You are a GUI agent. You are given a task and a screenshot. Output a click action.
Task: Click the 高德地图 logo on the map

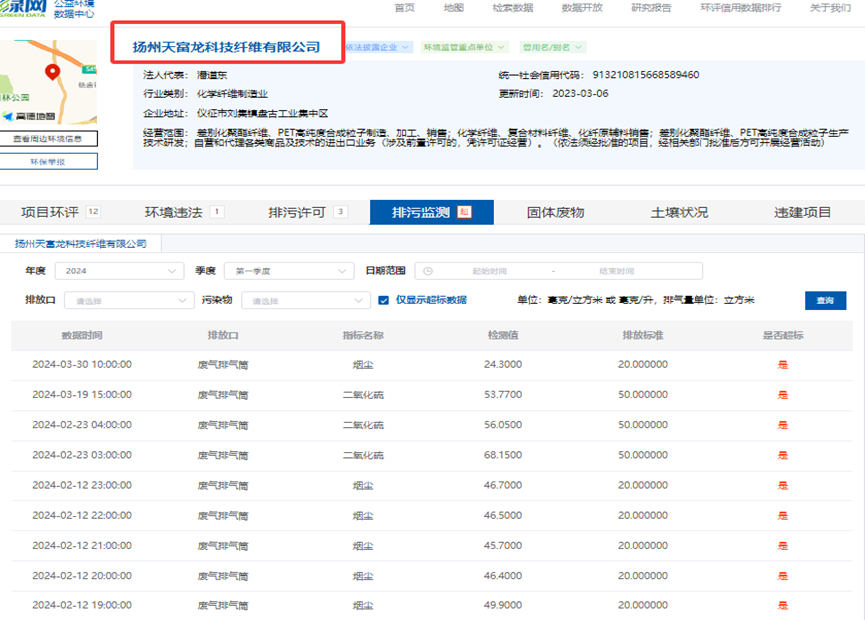(x=29, y=116)
